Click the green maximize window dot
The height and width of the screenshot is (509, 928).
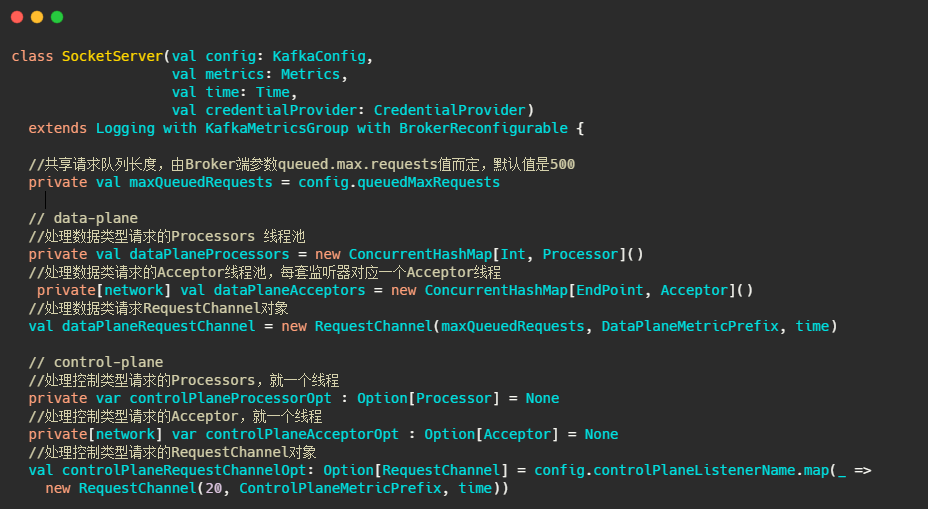pyautogui.click(x=57, y=17)
